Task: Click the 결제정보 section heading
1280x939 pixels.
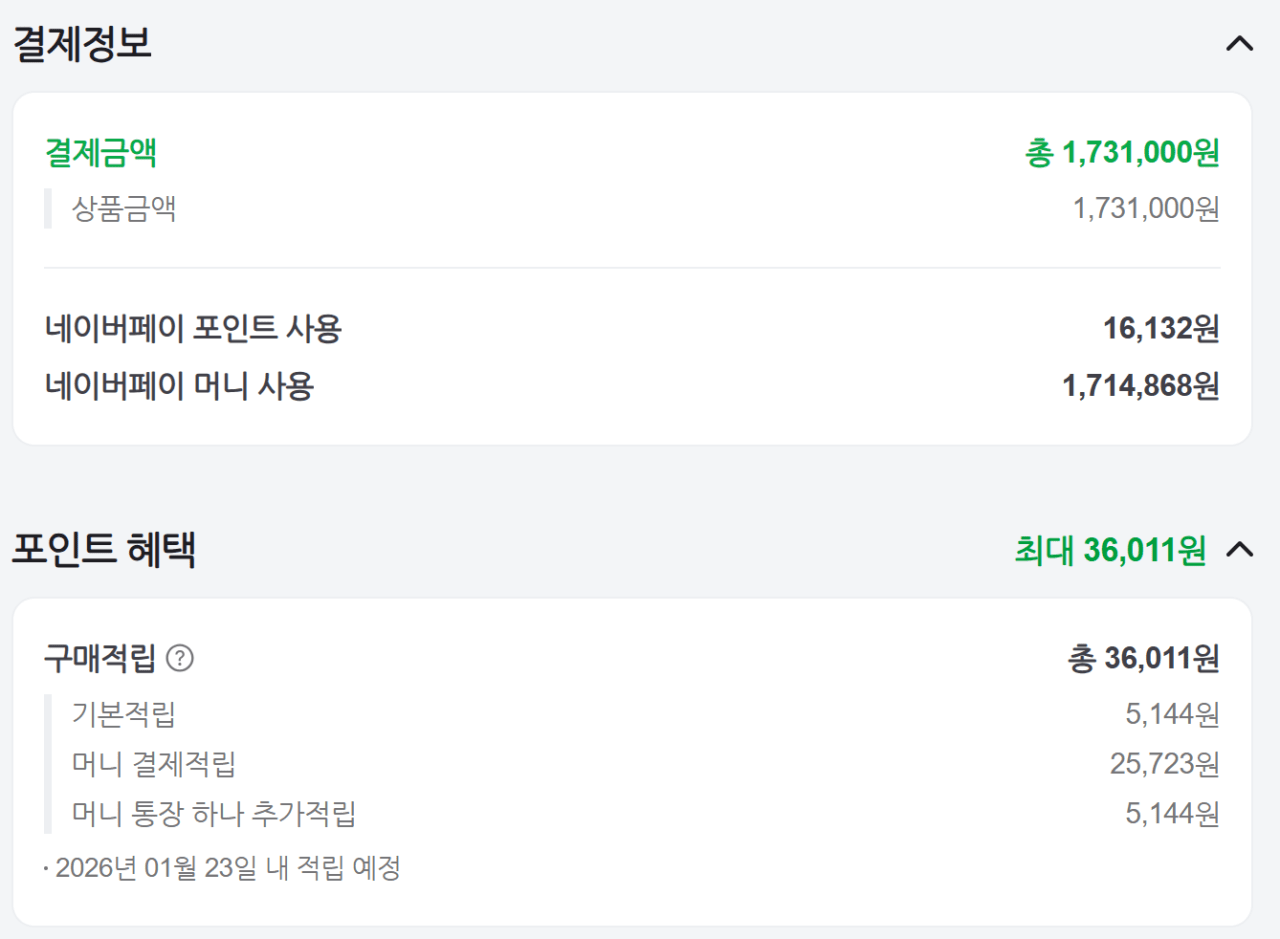Action: (x=82, y=45)
